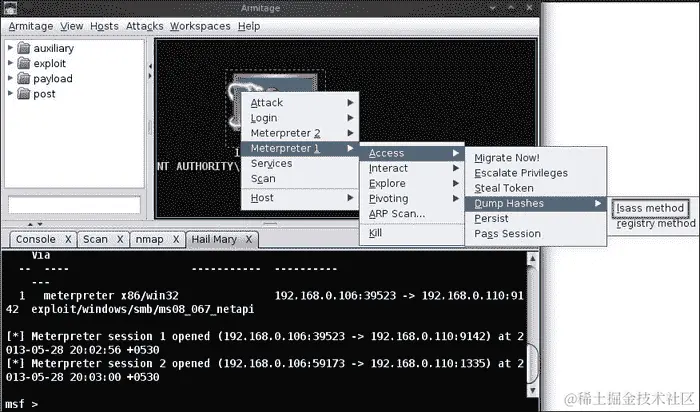700x412 pixels.
Task: Click the meterpreter x86/win32 session row
Action: click(265, 295)
